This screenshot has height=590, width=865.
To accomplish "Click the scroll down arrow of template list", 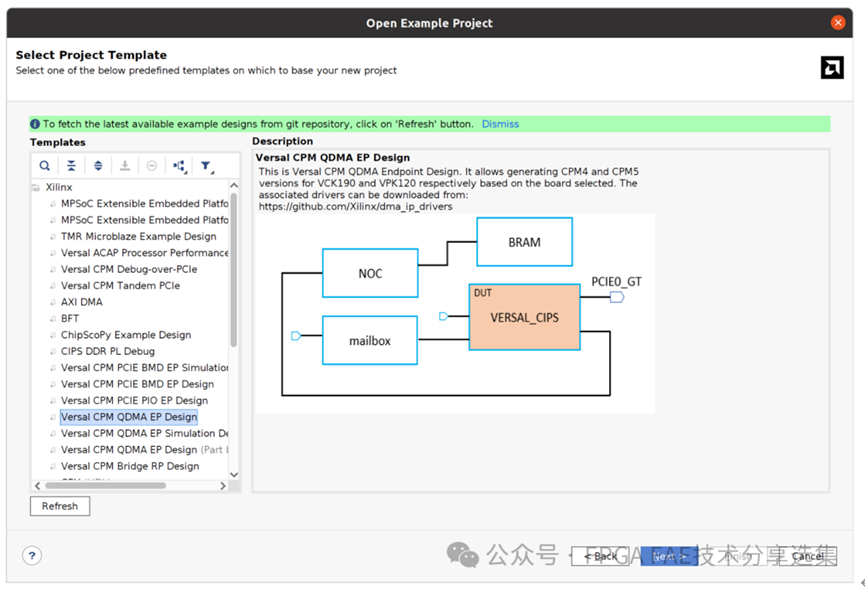I will tap(234, 474).
